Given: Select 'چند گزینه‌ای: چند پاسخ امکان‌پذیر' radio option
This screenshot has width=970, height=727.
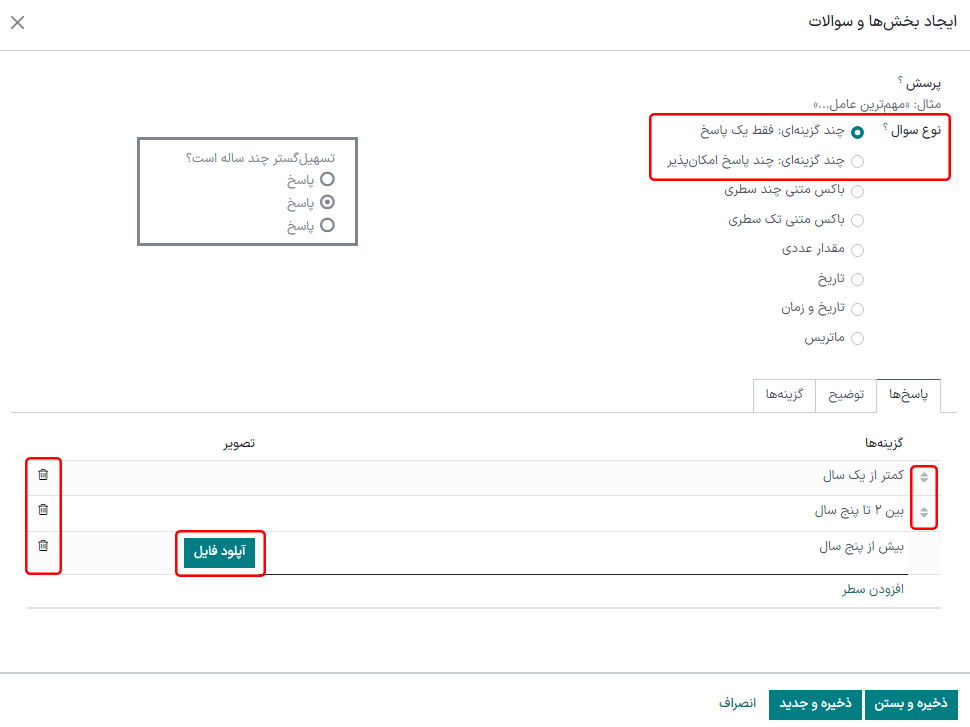Looking at the screenshot, I should click(857, 161).
